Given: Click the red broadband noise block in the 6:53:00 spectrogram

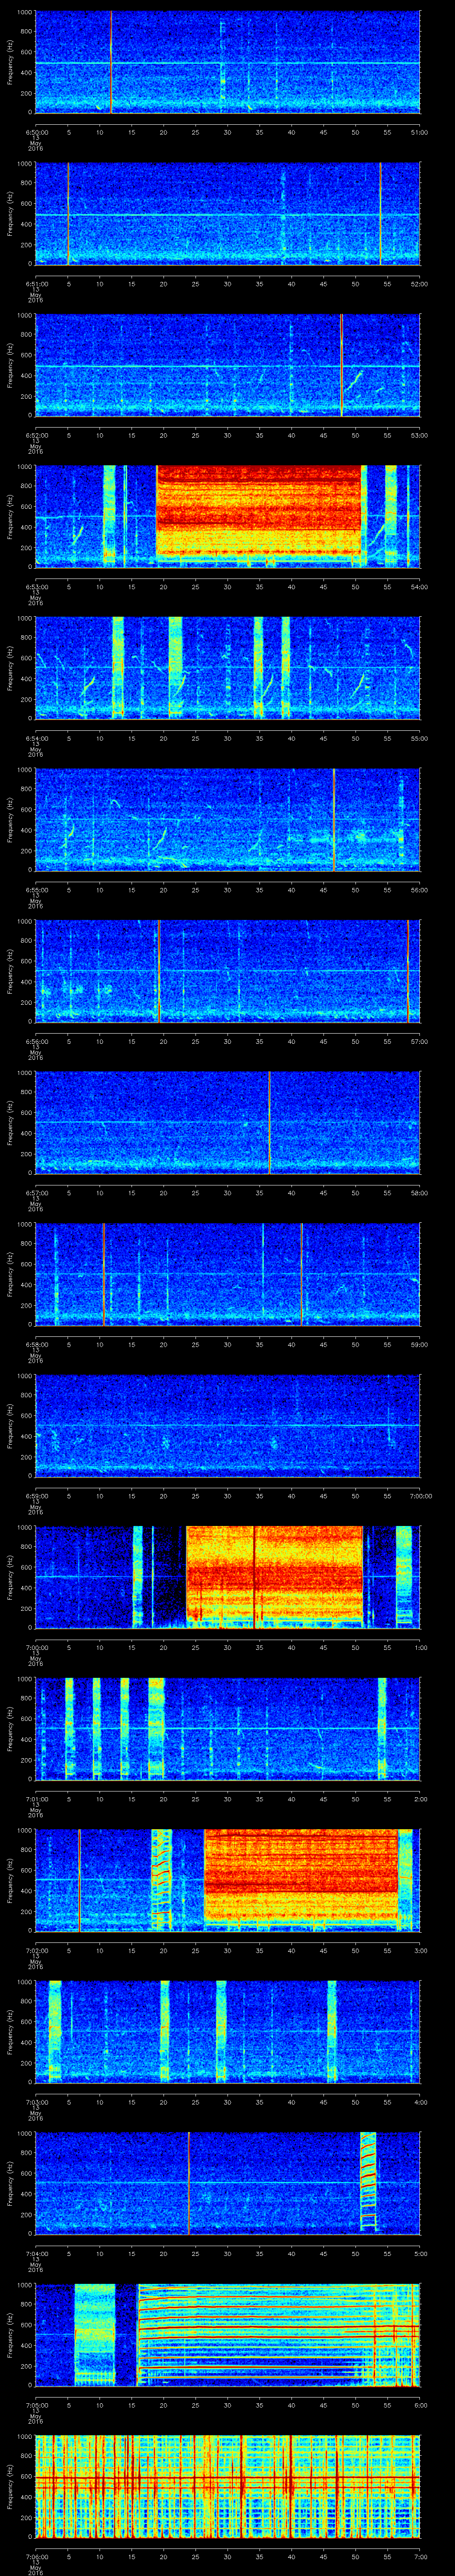Looking at the screenshot, I should coord(258,510).
